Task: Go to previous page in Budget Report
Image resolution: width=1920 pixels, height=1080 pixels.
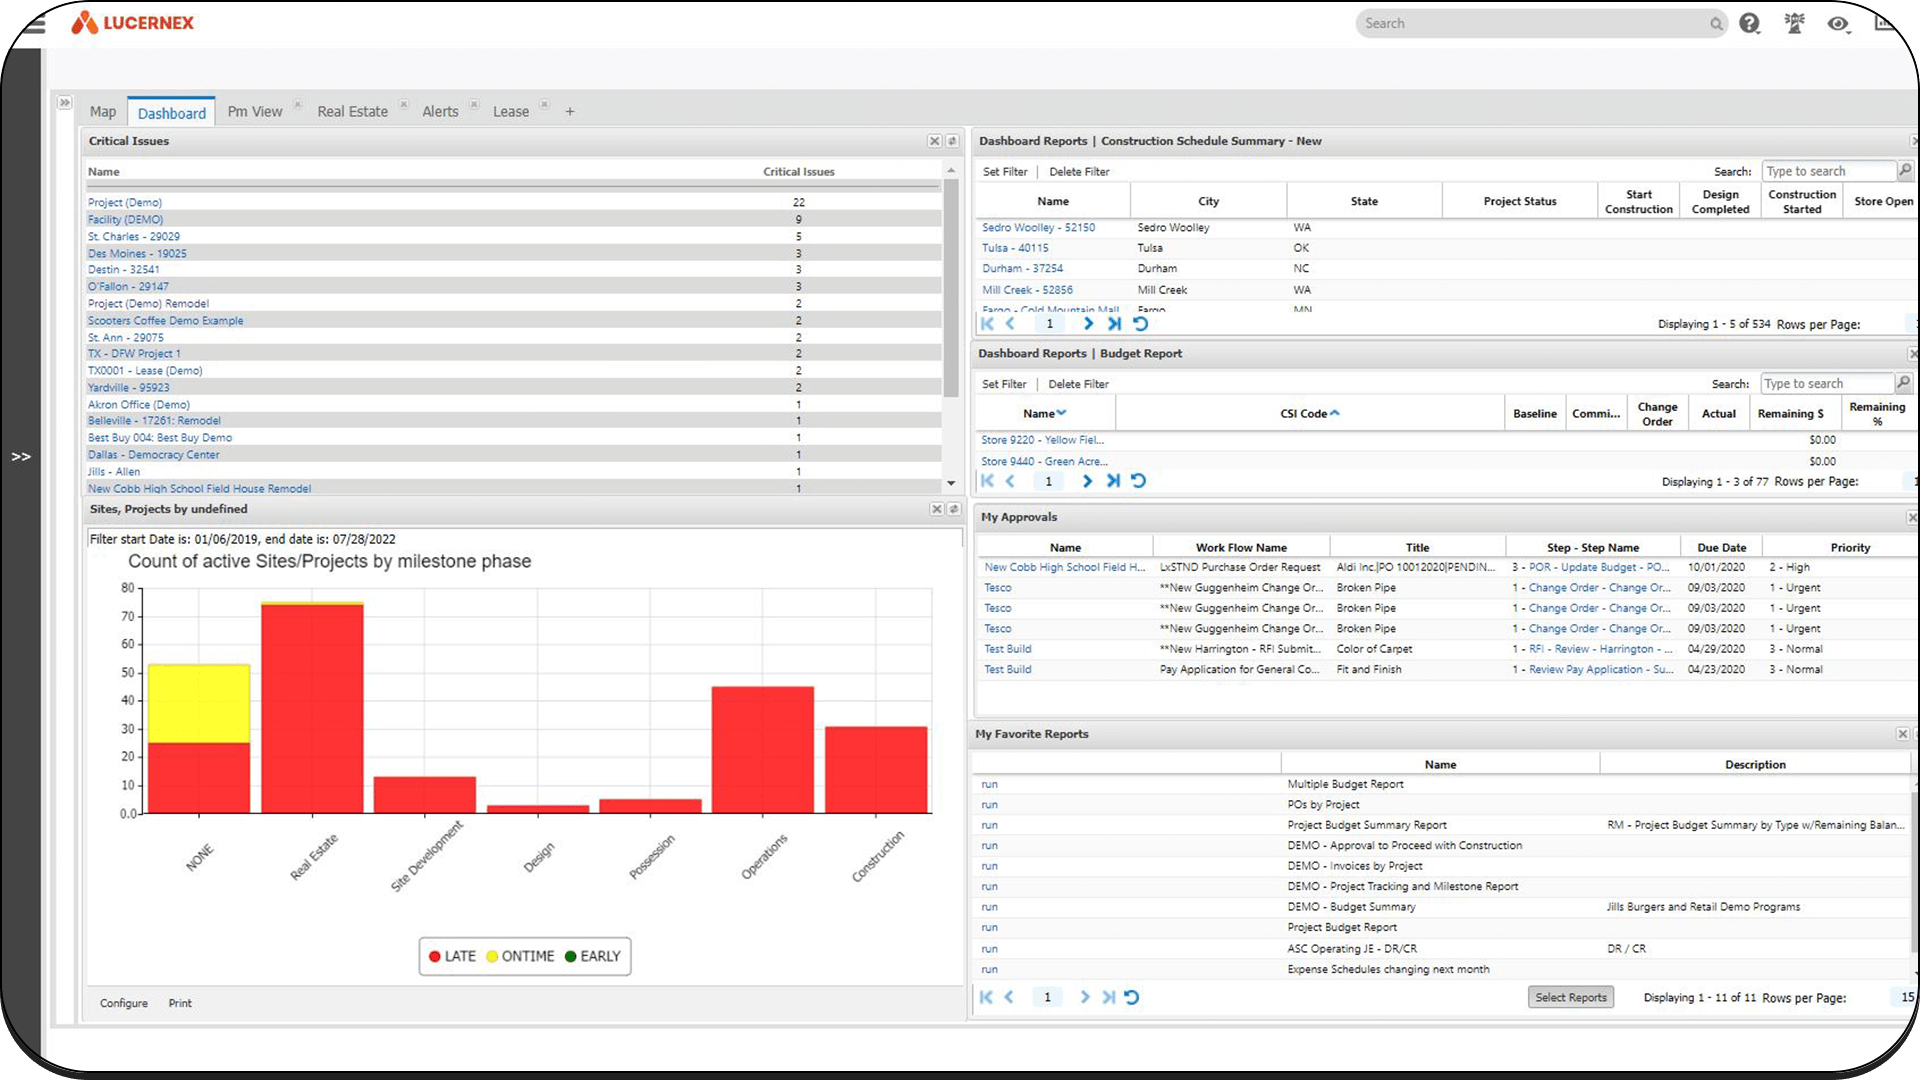Action: [1010, 481]
